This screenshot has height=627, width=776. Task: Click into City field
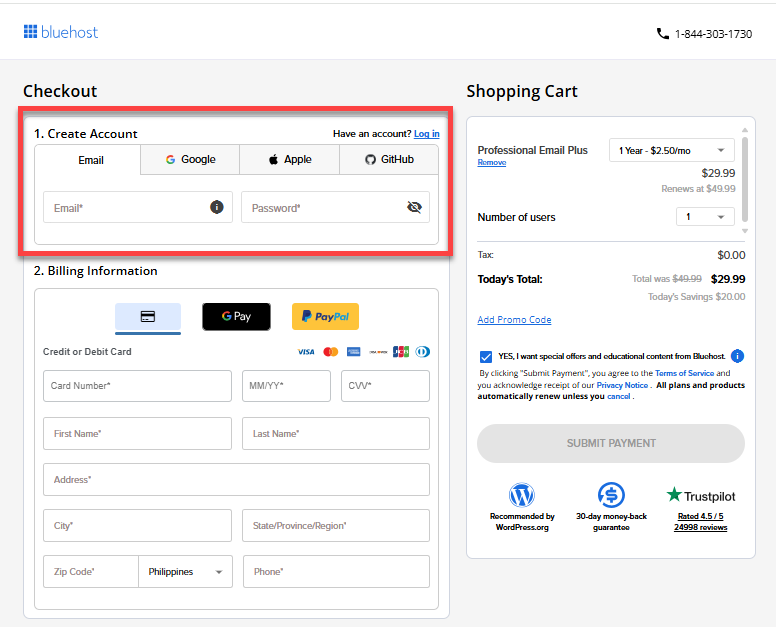click(x=138, y=526)
